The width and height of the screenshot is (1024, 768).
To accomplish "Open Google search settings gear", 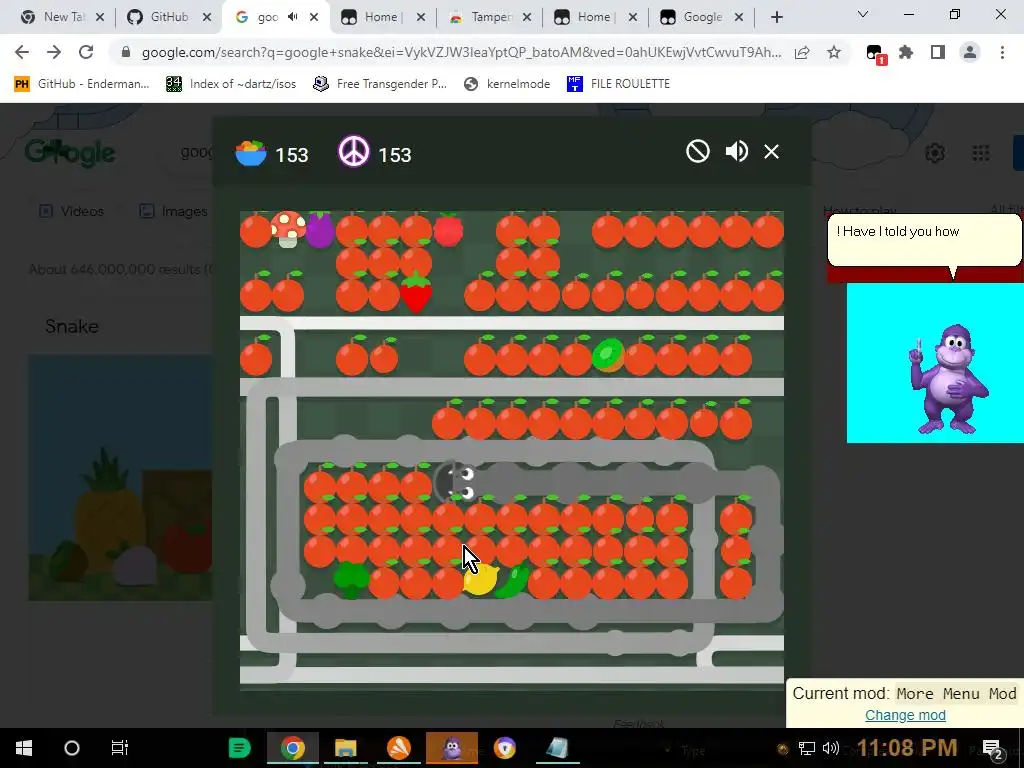I will [x=935, y=153].
